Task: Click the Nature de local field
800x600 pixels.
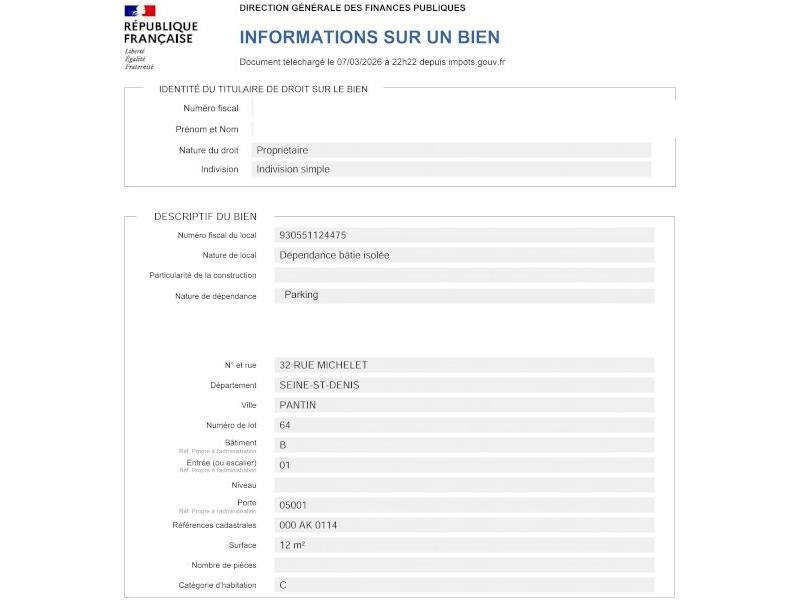Action: [x=464, y=255]
